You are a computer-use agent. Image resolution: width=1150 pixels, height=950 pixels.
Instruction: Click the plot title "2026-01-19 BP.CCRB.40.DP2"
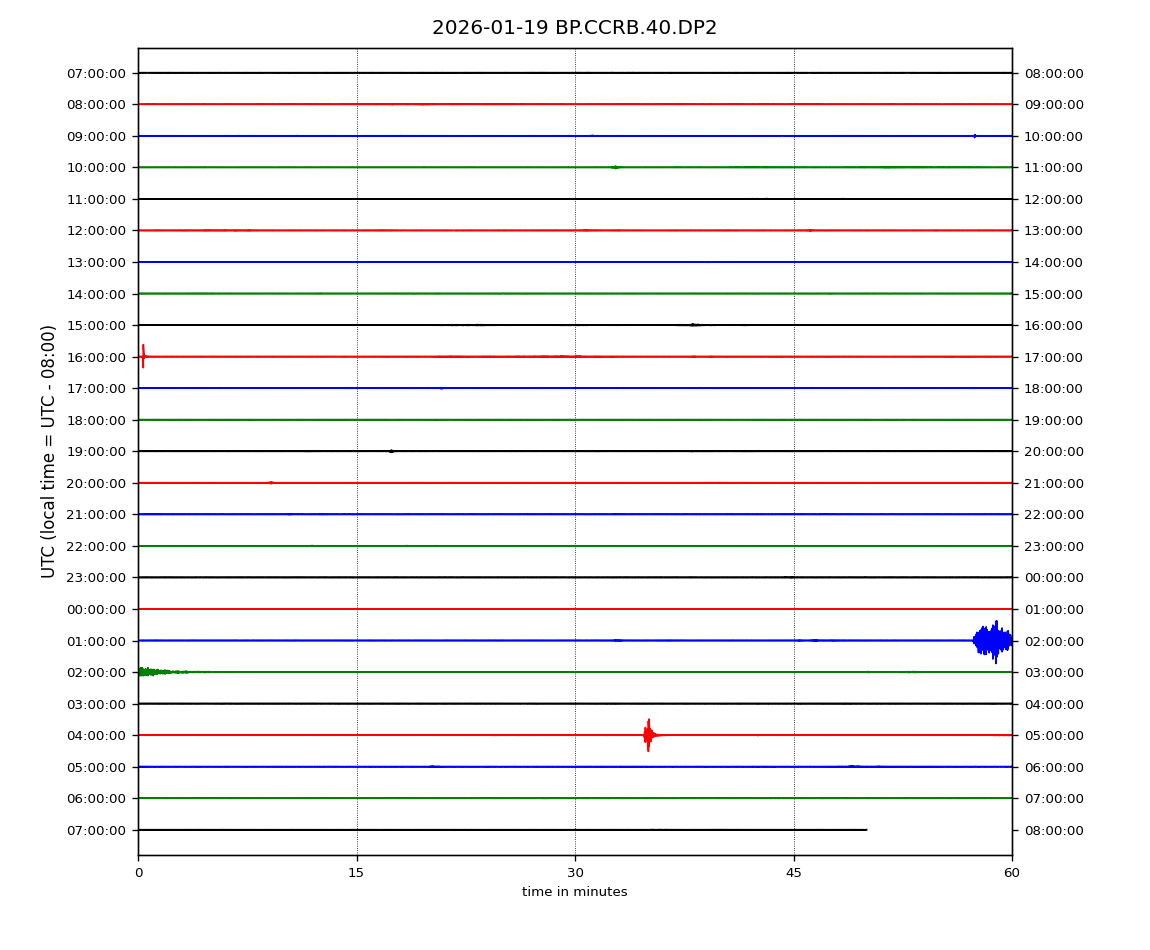[574, 28]
